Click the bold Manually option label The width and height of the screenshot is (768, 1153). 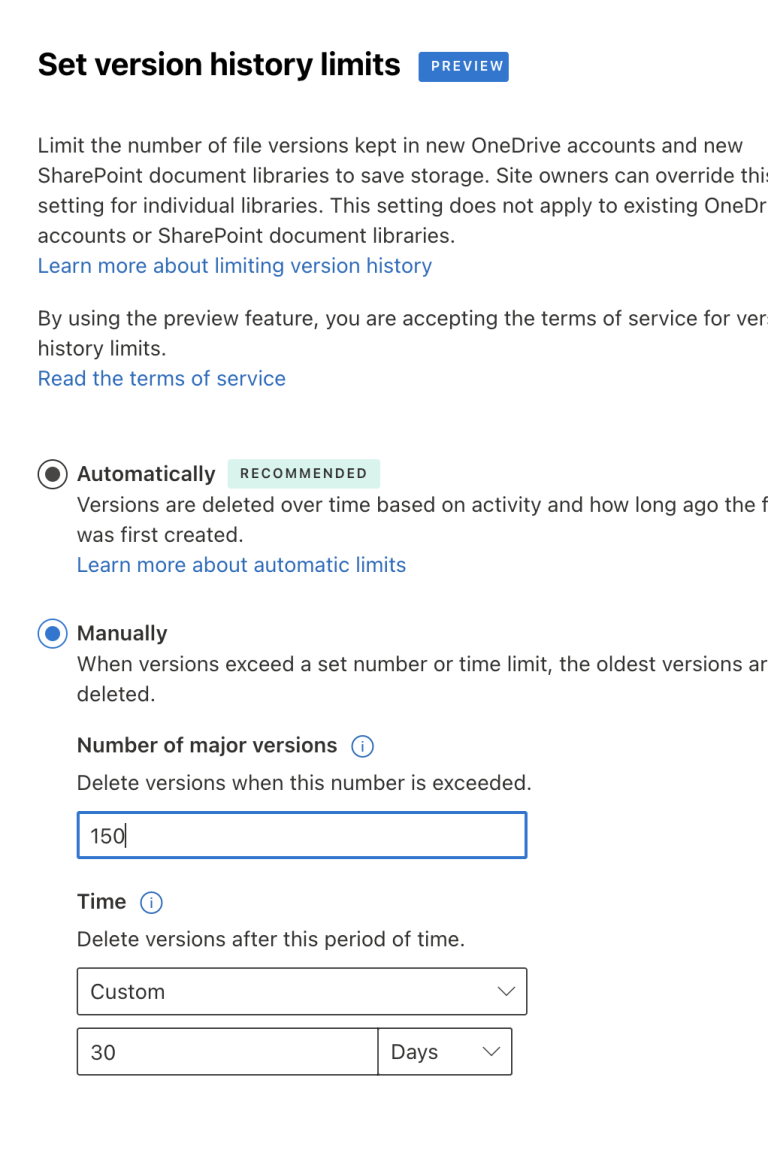122,633
